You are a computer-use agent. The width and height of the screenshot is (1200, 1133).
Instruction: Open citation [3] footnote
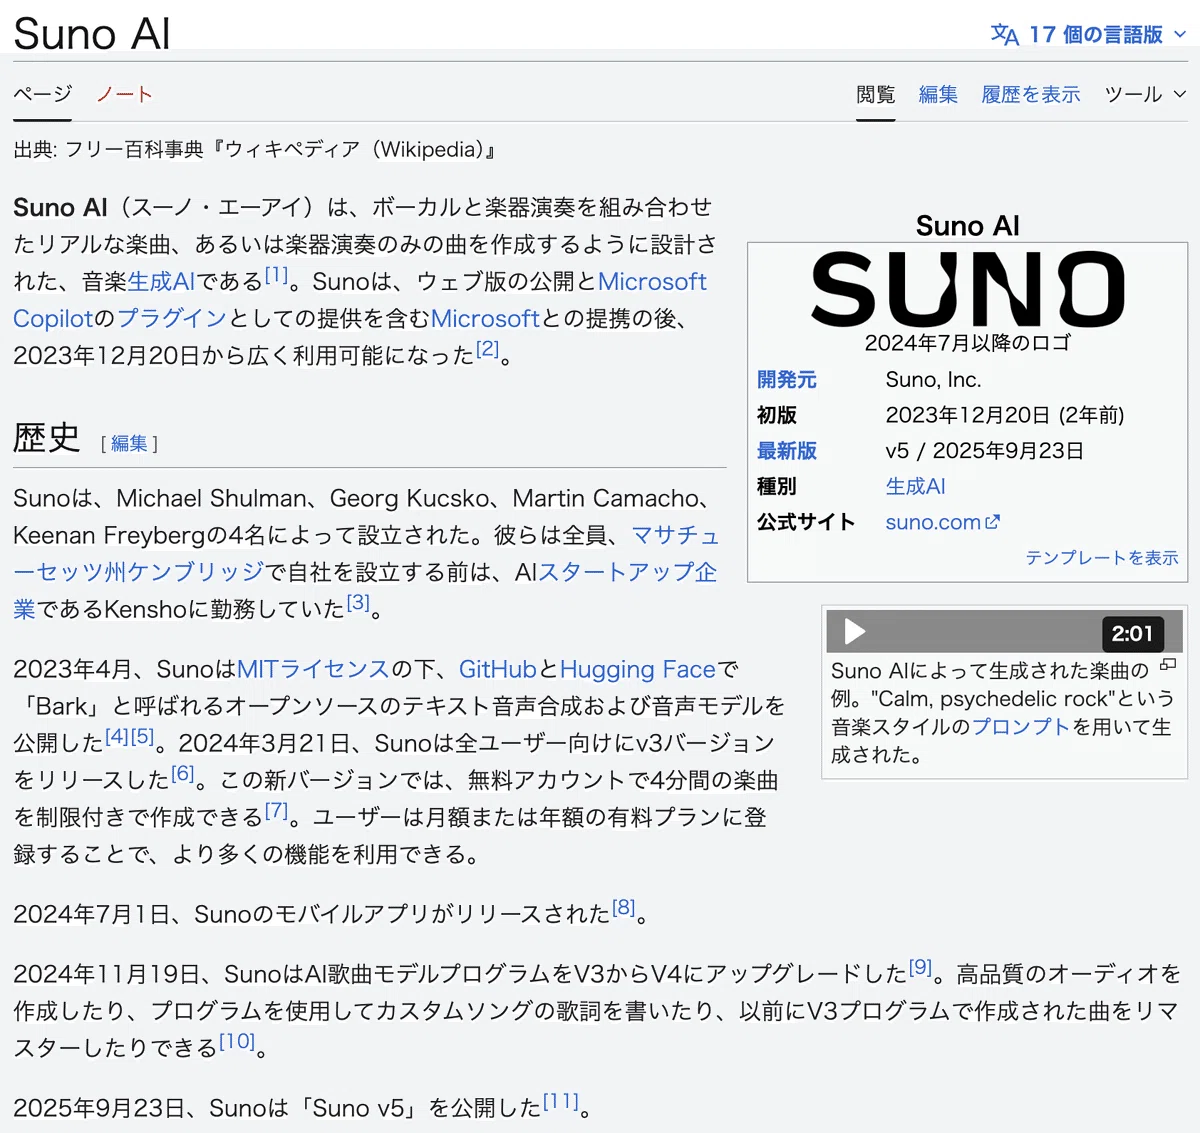pos(358,603)
